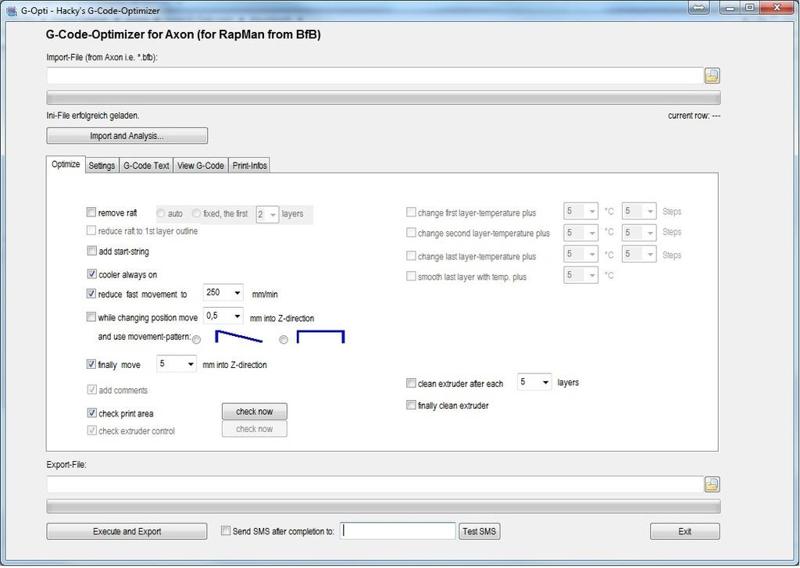The height and width of the screenshot is (568, 800).
Task: Select the auto raft radio button
Action: coord(161,213)
